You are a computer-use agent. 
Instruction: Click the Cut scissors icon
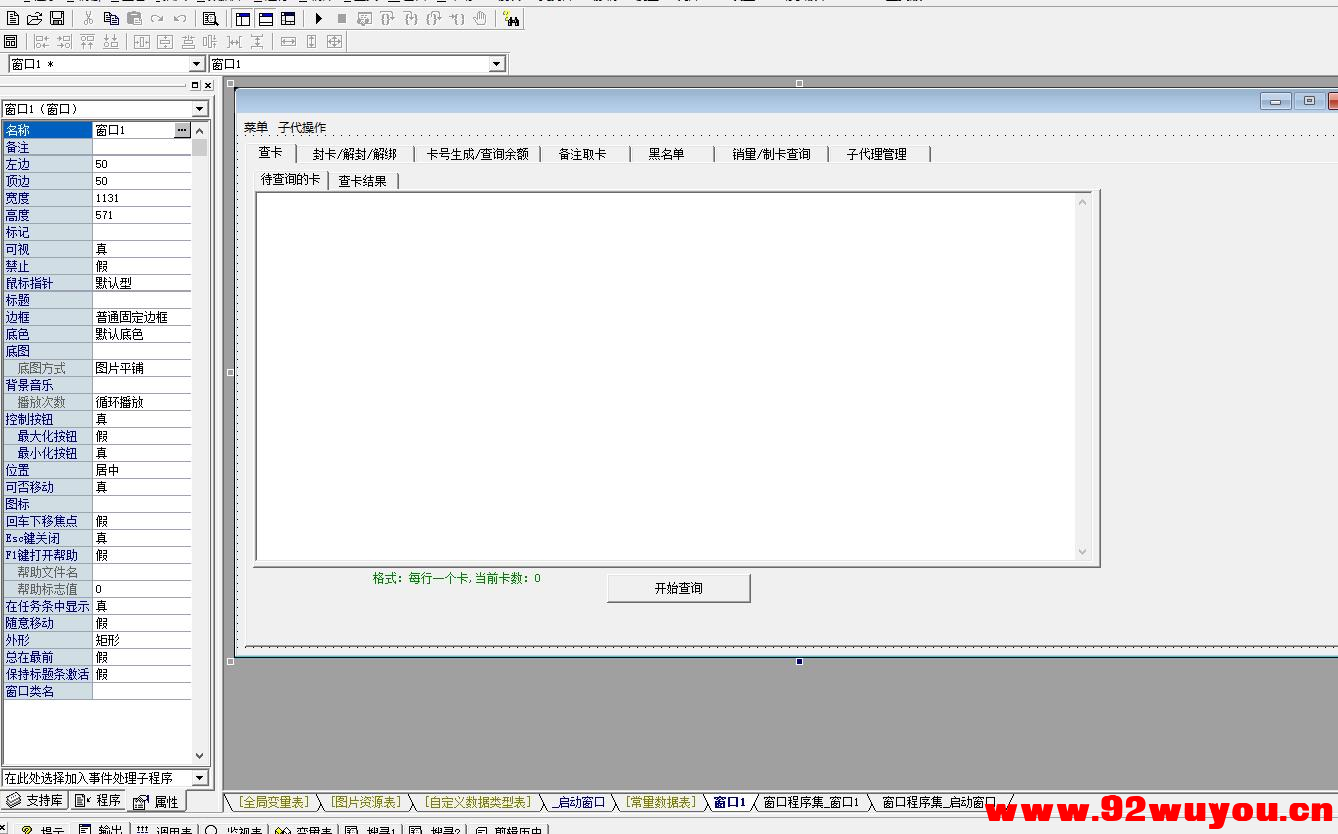[88, 18]
